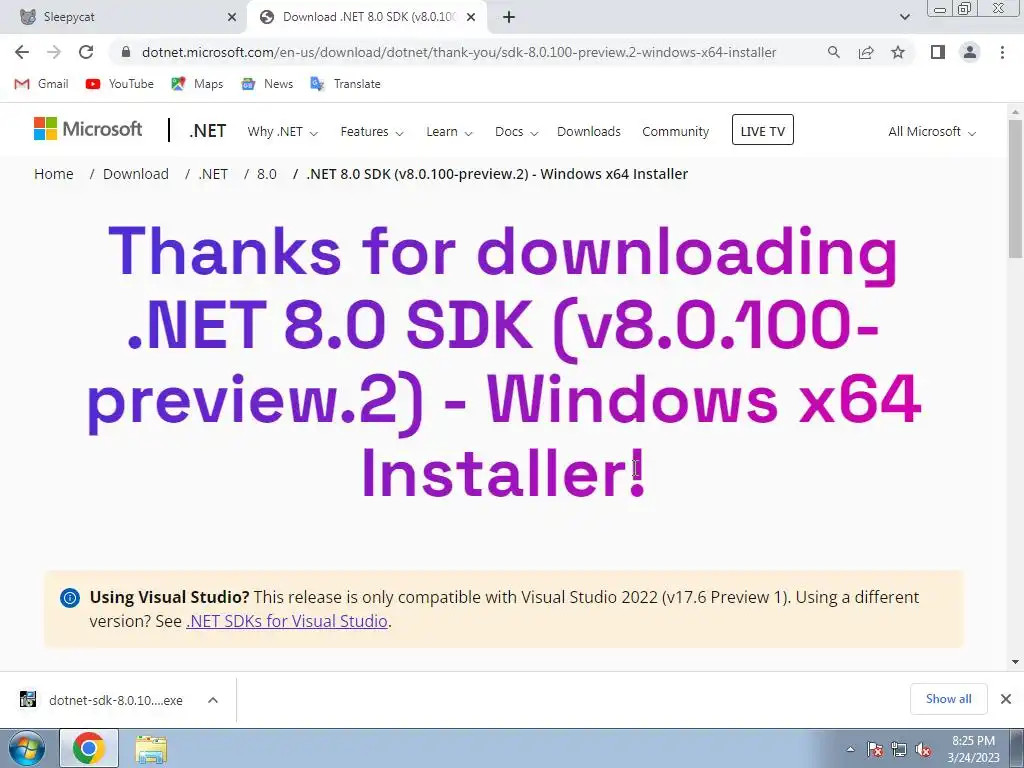This screenshot has height=768, width=1024.
Task: Open the Downloads nav item
Action: pos(588,132)
